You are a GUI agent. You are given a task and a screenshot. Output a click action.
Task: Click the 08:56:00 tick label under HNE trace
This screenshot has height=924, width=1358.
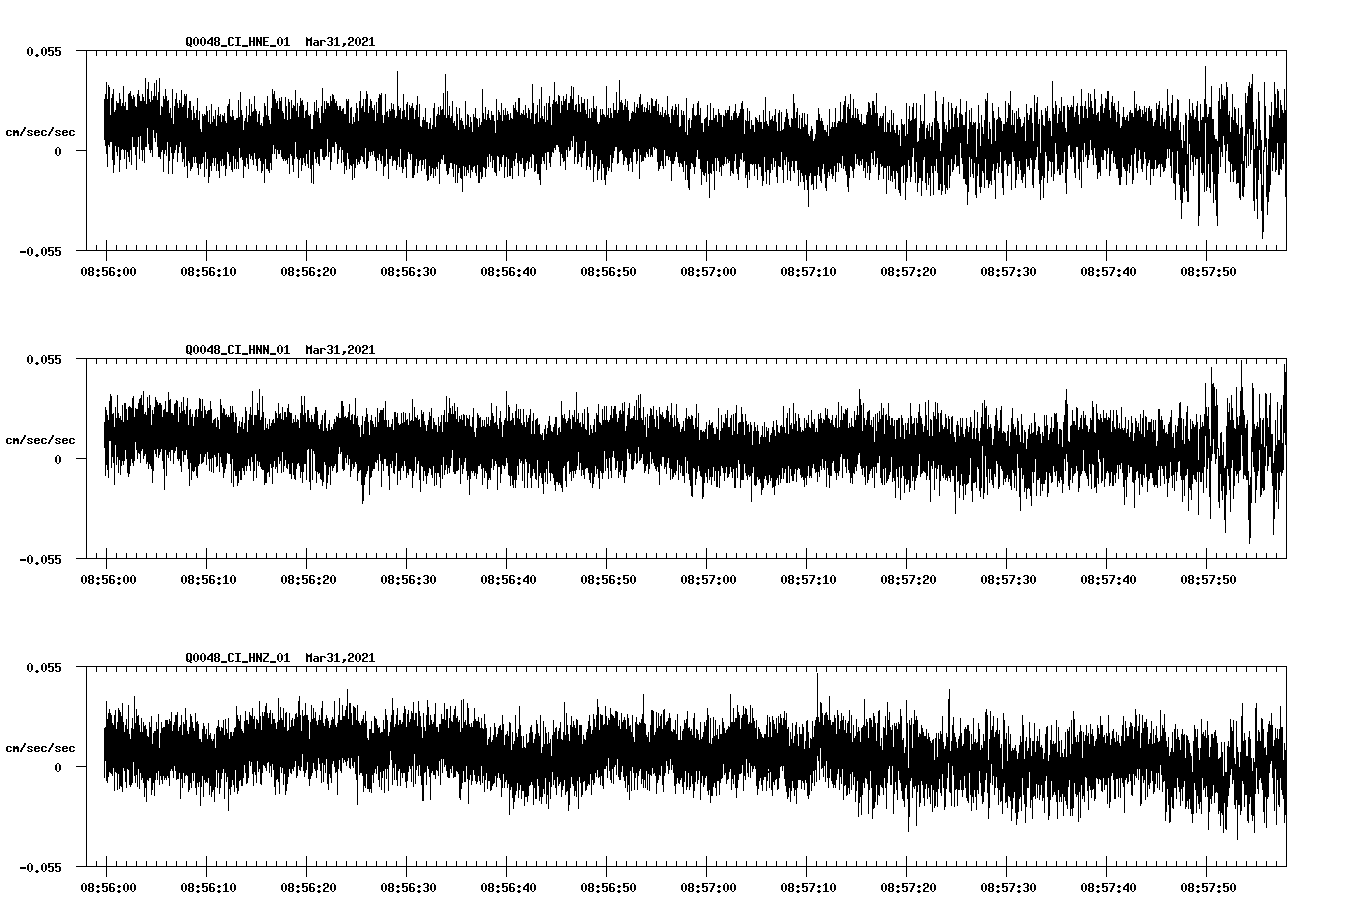[x=108, y=269]
